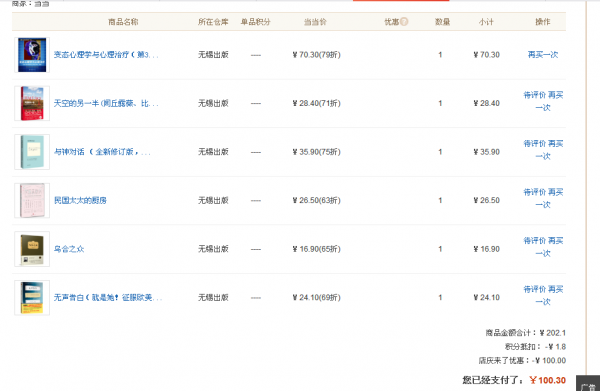Click the 商品名称 column header
The image size is (600, 391).
coord(123,22)
